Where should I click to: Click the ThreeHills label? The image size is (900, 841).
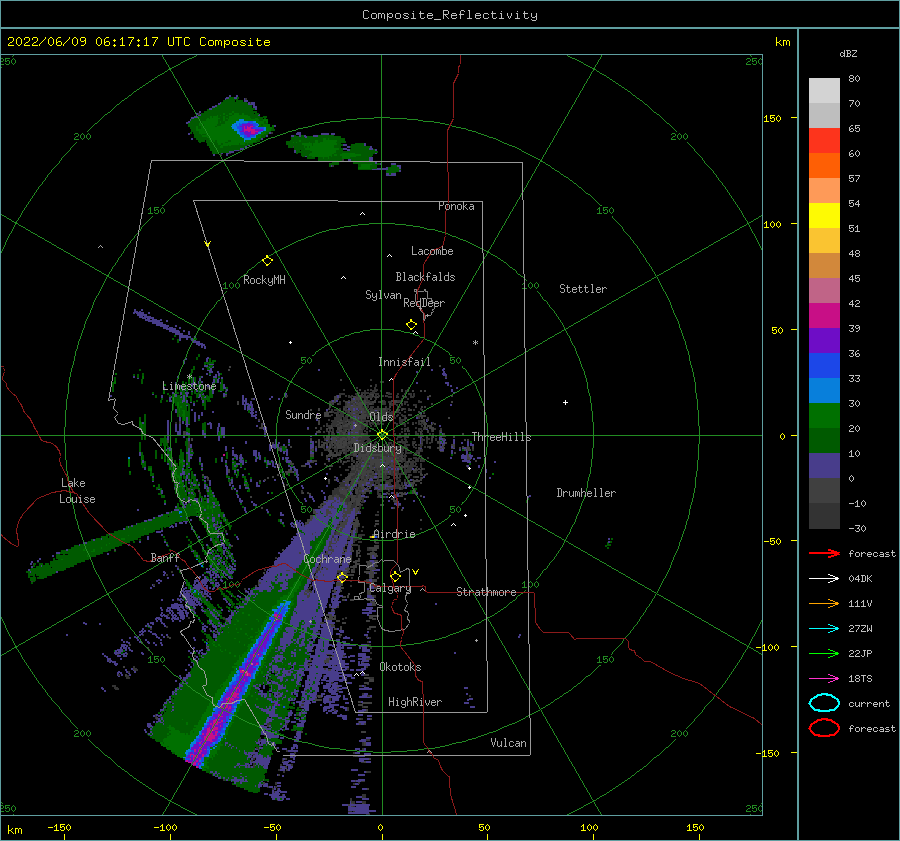pos(502,437)
